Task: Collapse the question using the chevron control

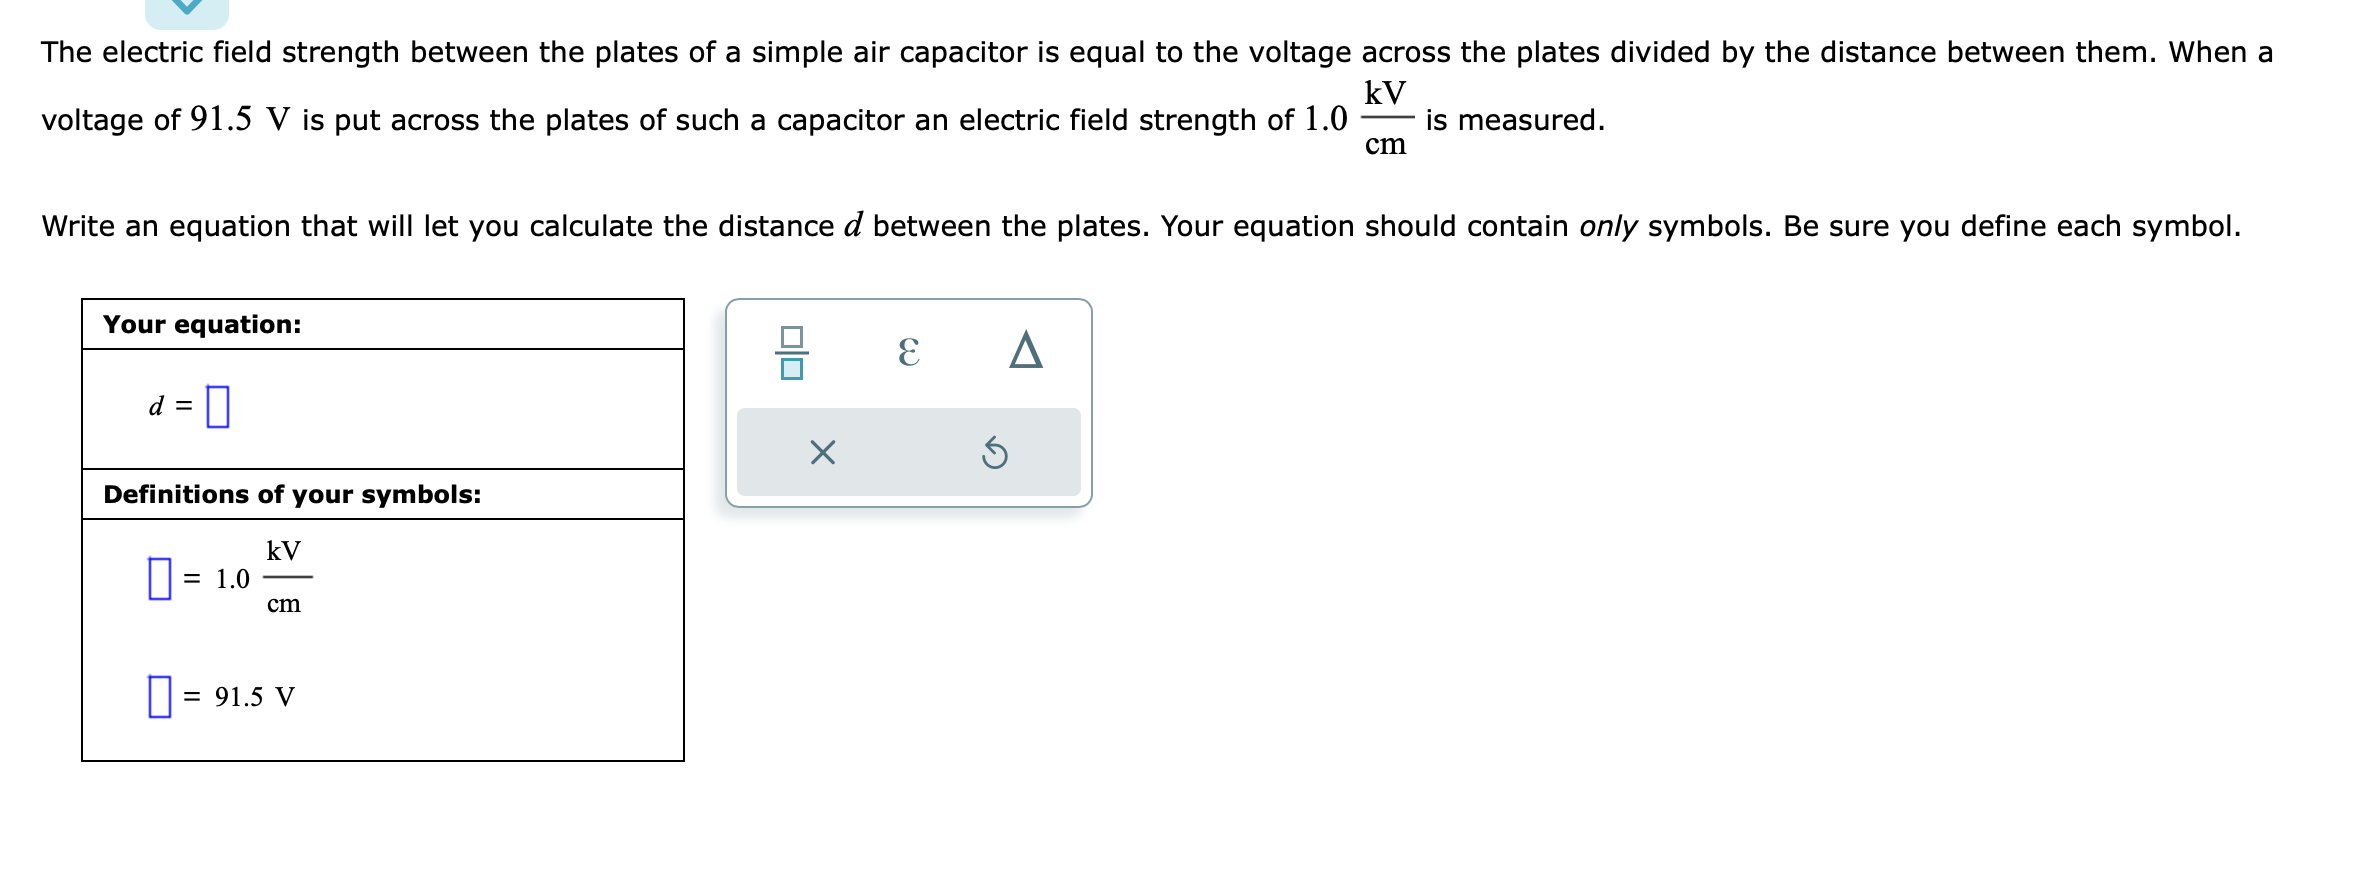Action: pyautogui.click(x=185, y=10)
